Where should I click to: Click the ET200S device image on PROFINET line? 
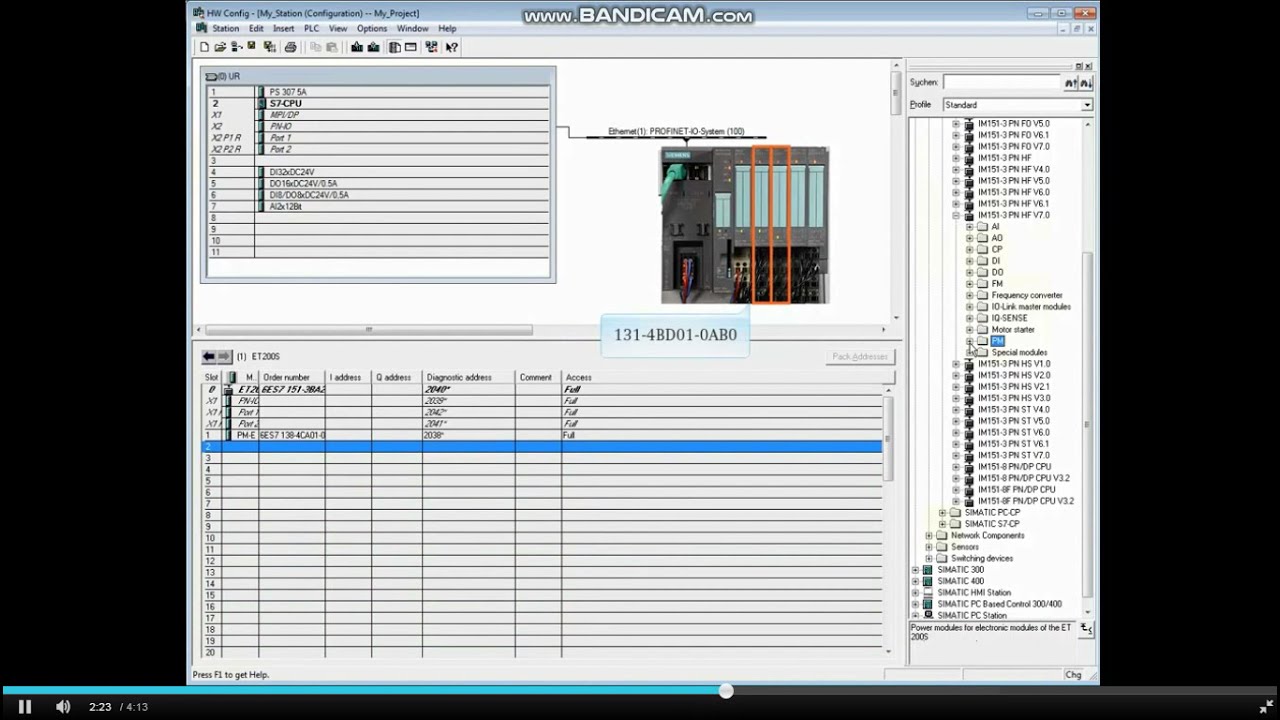pyautogui.click(x=745, y=225)
